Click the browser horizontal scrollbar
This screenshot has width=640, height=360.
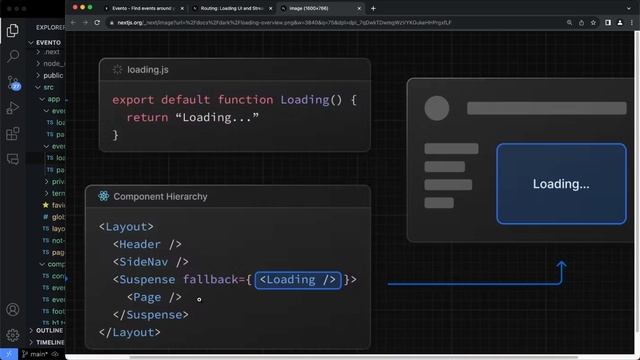click(x=353, y=357)
